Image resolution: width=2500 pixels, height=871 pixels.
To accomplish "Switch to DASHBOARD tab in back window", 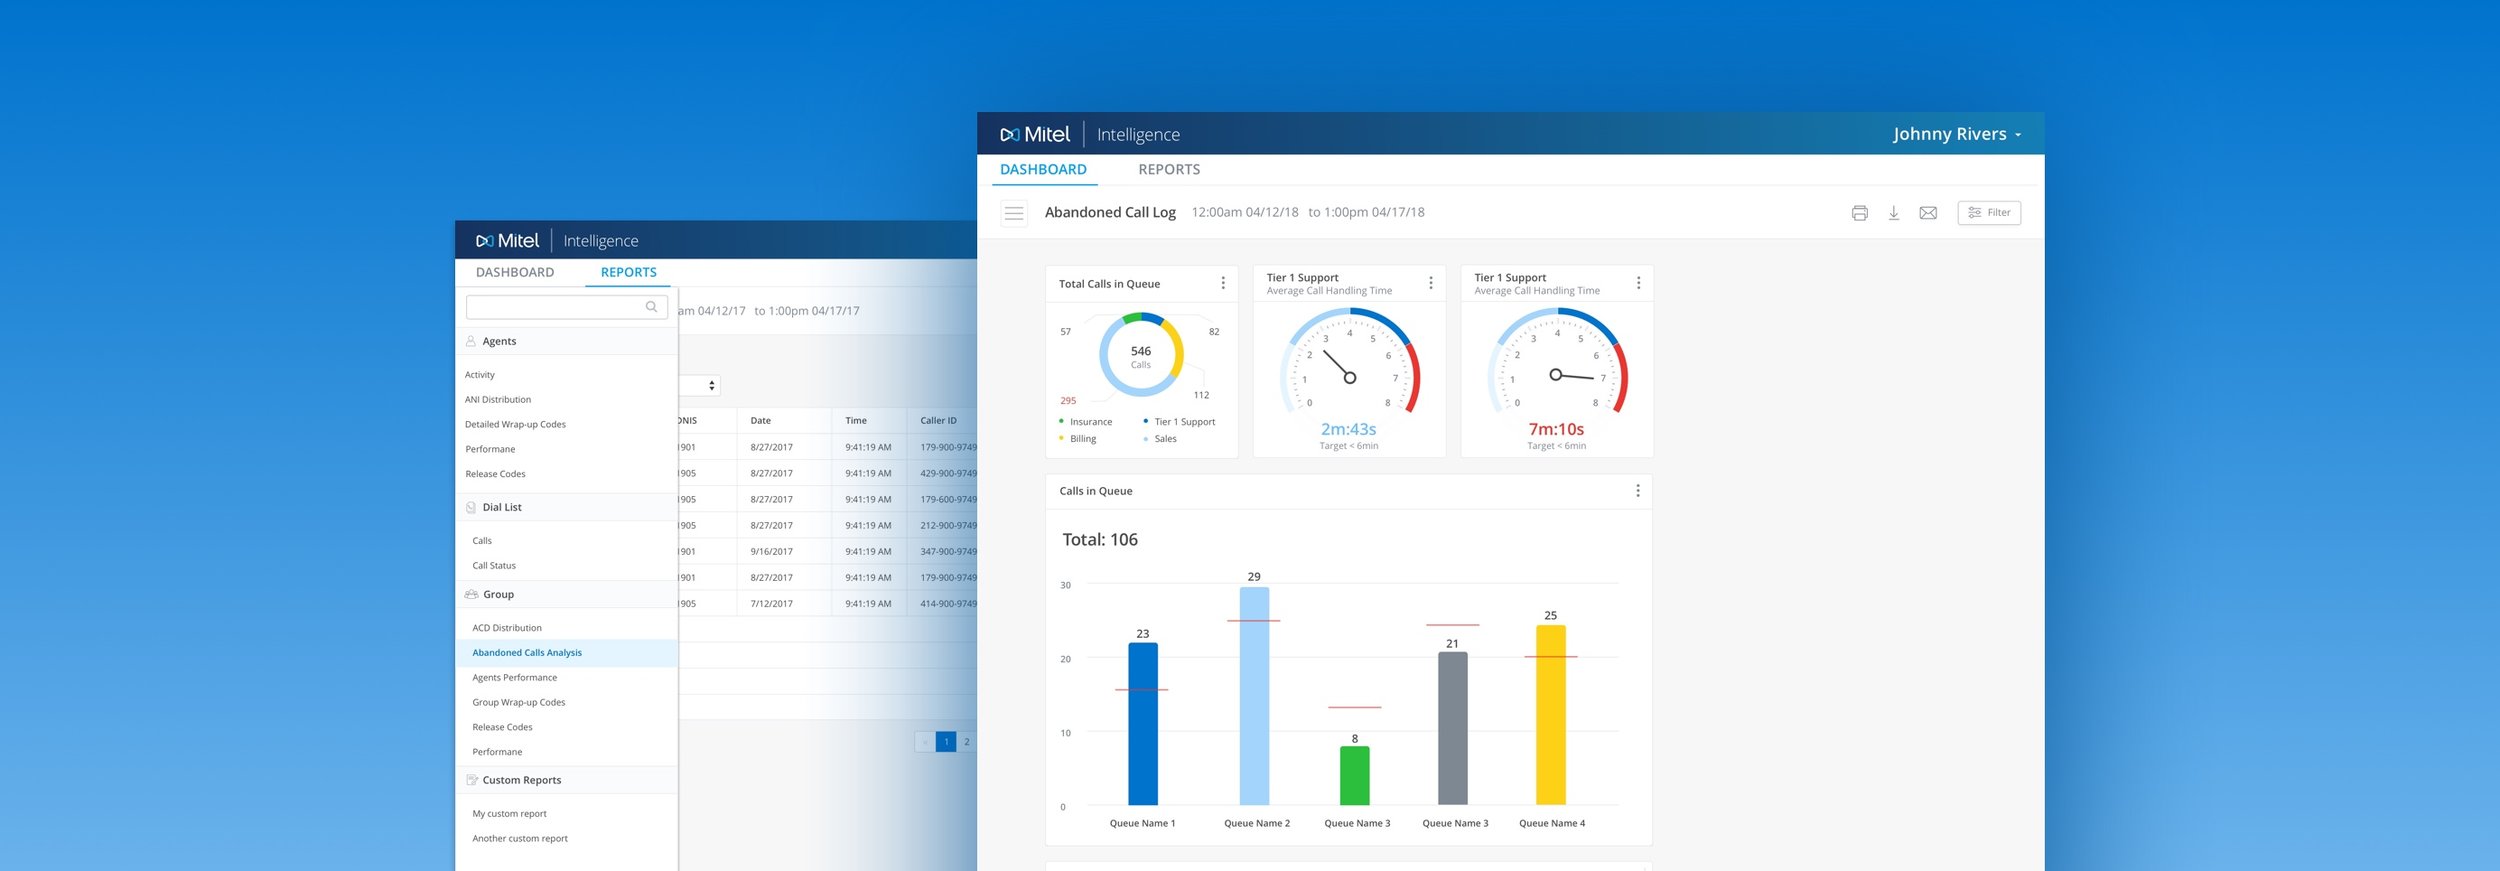I will [x=515, y=272].
